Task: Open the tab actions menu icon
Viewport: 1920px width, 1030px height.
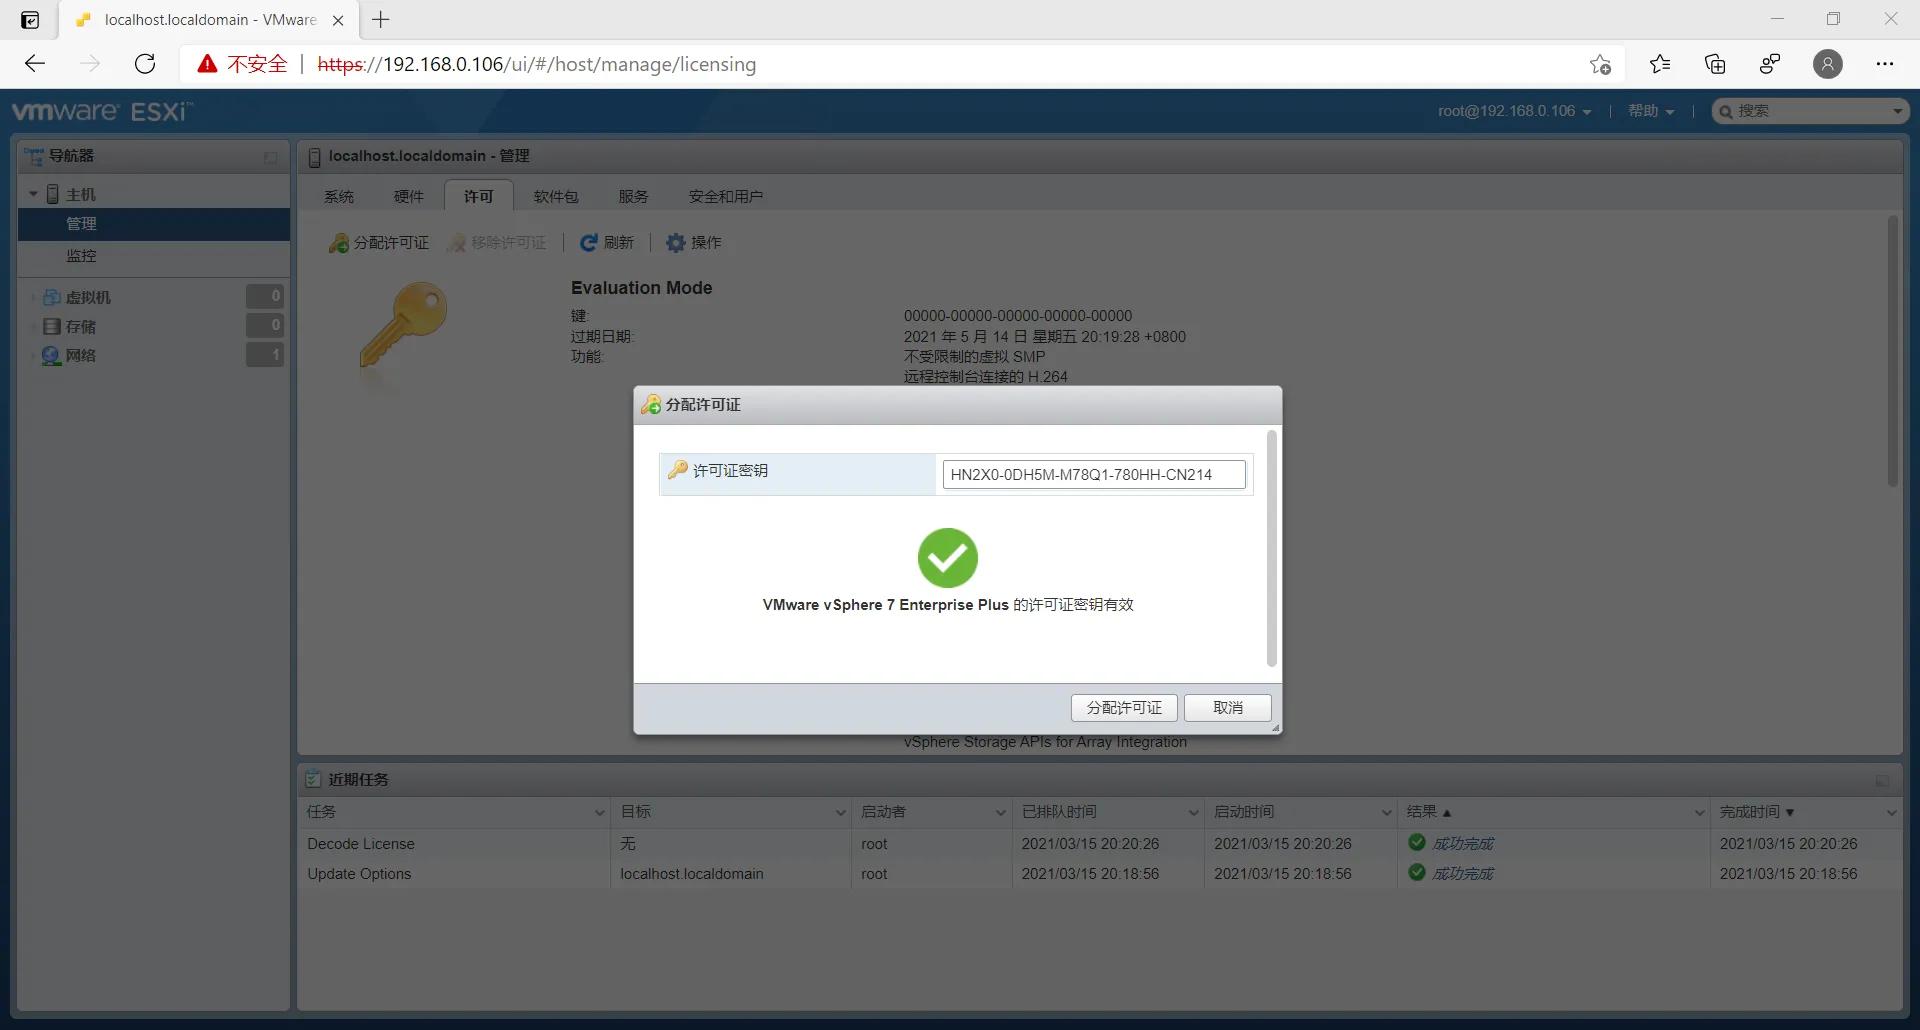Action: click(30, 19)
